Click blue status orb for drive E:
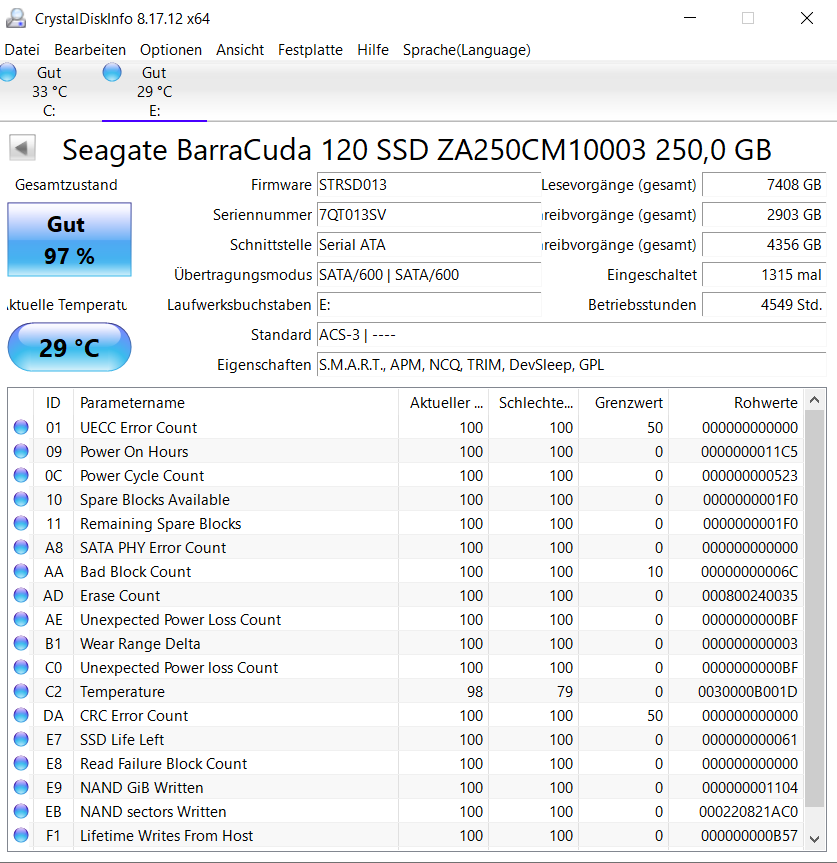The image size is (837, 863). pos(112,72)
